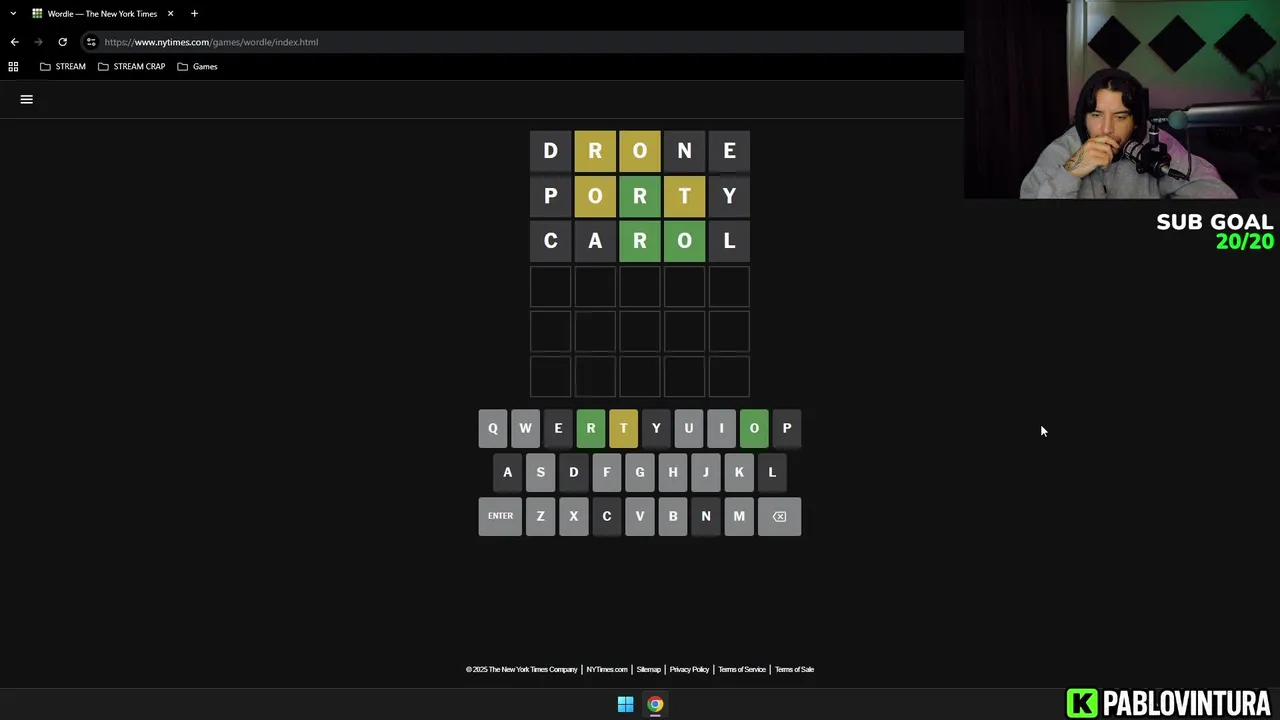Click the URL address bar

520,42
